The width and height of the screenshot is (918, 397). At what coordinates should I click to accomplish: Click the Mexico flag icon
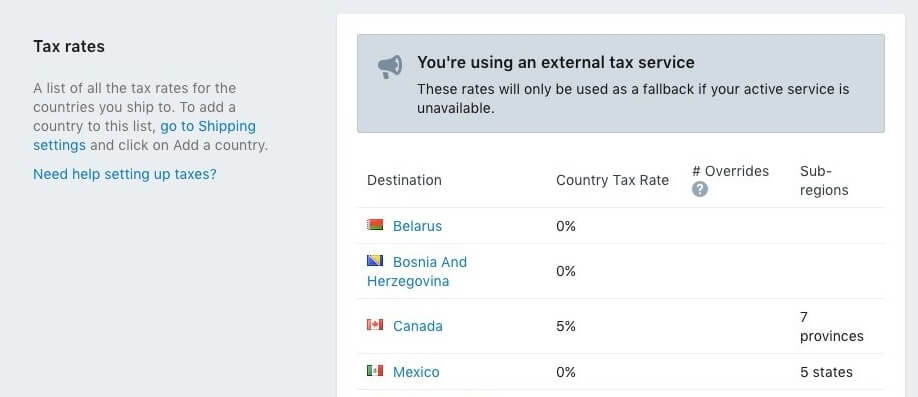pos(375,371)
